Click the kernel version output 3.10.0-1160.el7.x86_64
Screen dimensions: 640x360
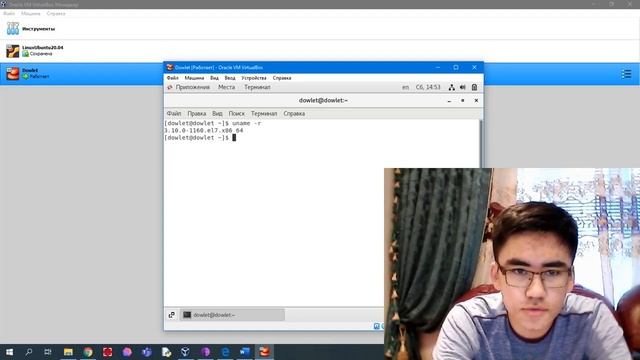204,131
